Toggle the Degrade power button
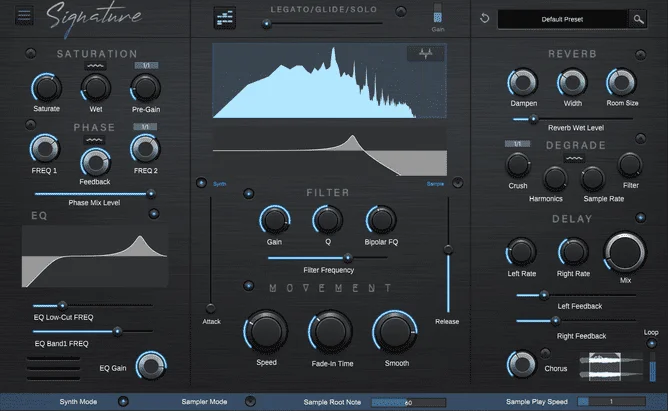Image resolution: width=668 pixels, height=411 pixels. pos(640,138)
